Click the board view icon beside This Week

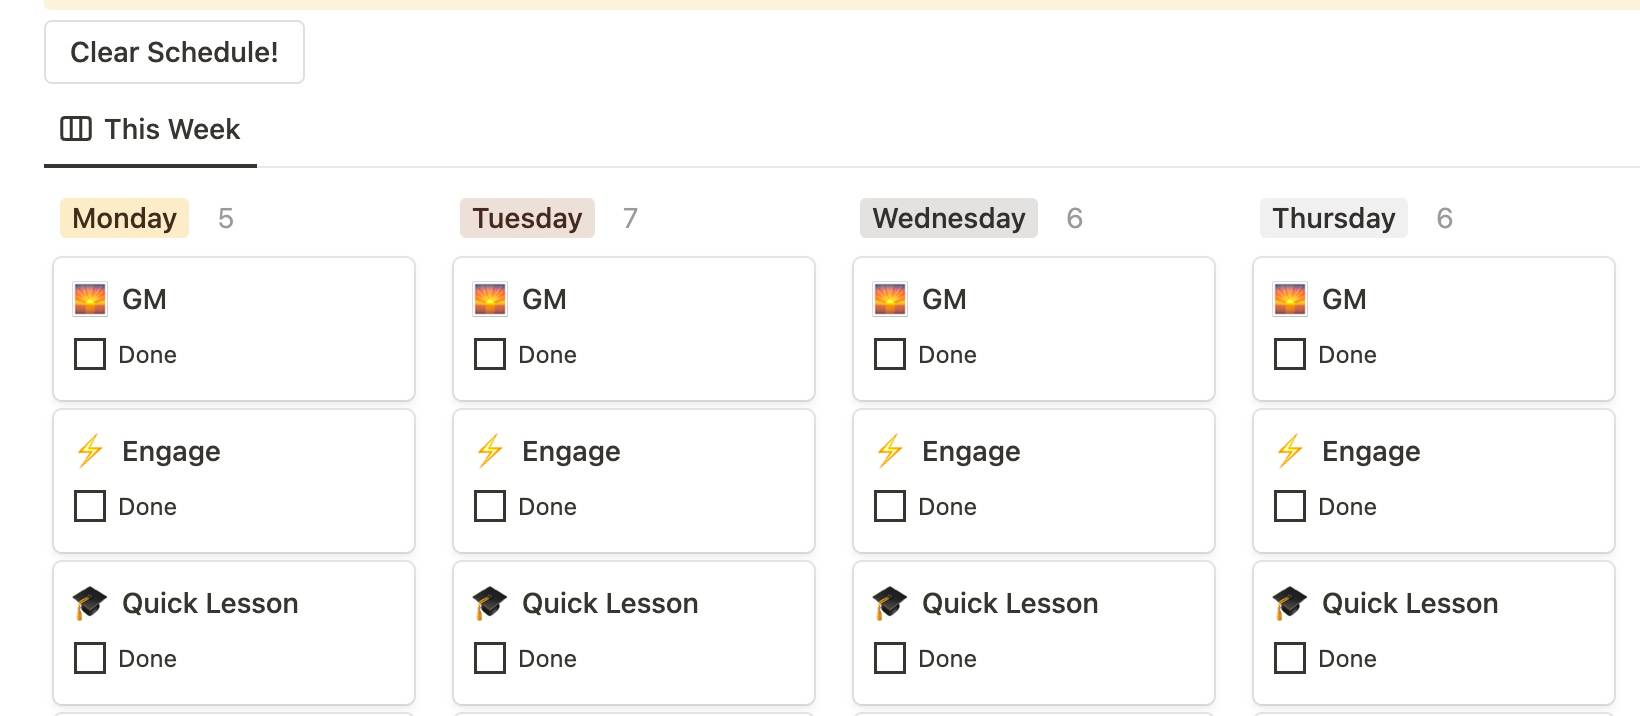[76, 129]
